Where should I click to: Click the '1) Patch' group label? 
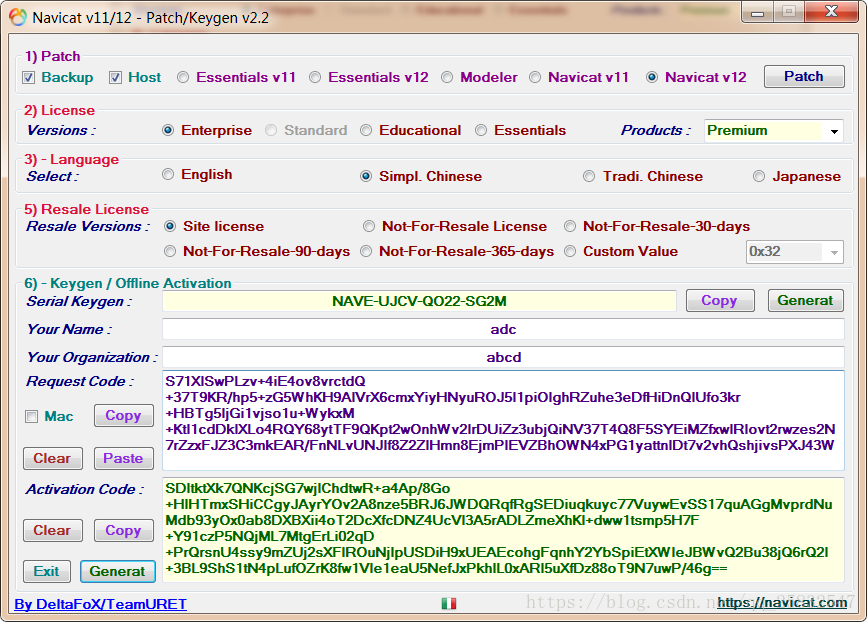coord(53,56)
